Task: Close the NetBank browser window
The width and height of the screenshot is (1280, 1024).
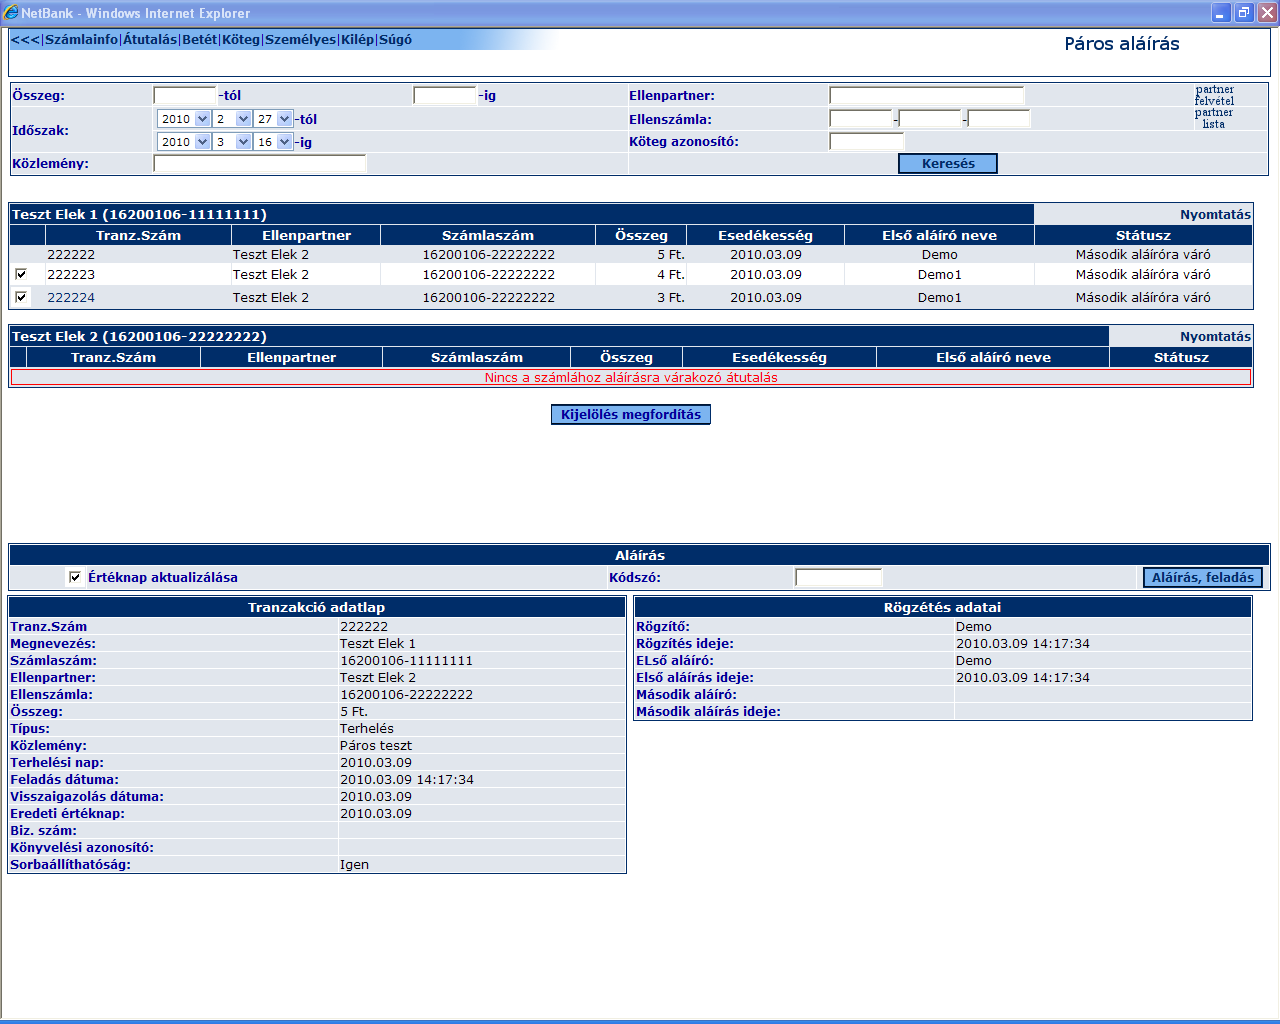Action: click(x=1267, y=13)
